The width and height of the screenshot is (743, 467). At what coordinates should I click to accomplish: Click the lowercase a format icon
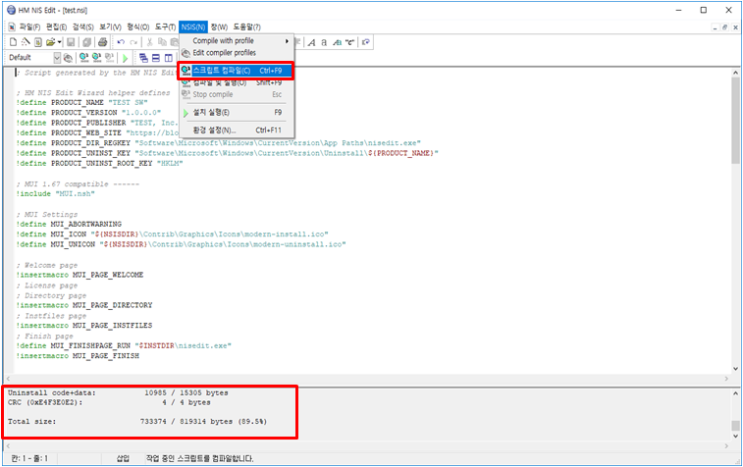[x=324, y=42]
